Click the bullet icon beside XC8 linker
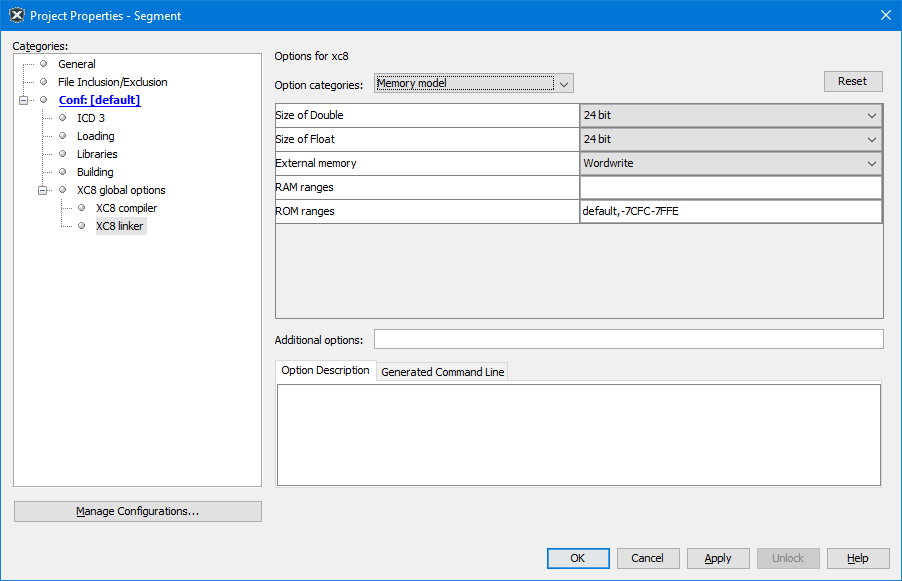Viewport: 902px width, 581px height. (82, 225)
